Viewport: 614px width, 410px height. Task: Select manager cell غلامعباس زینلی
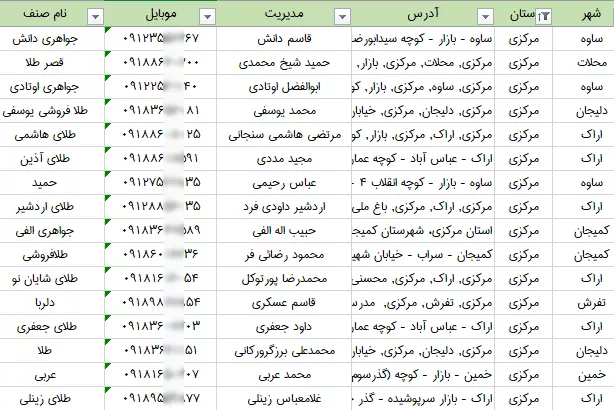pyautogui.click(x=284, y=399)
